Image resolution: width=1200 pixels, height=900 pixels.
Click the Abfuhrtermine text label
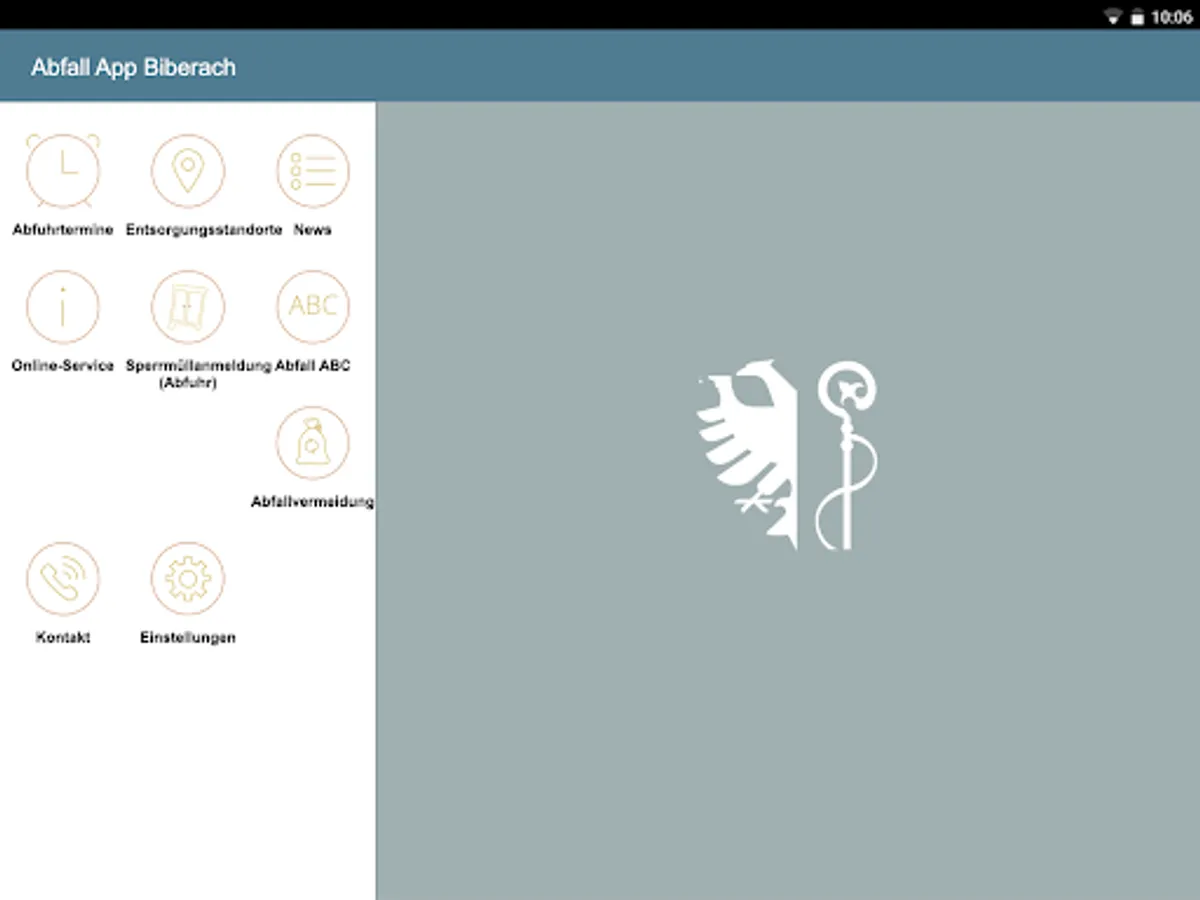click(x=63, y=229)
